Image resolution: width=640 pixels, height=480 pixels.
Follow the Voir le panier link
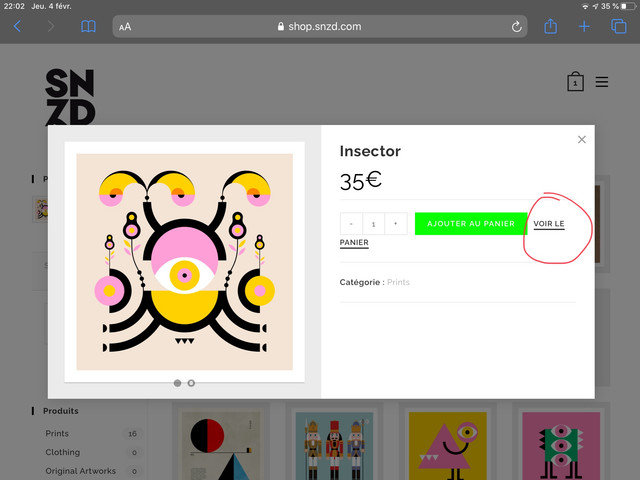[549, 224]
